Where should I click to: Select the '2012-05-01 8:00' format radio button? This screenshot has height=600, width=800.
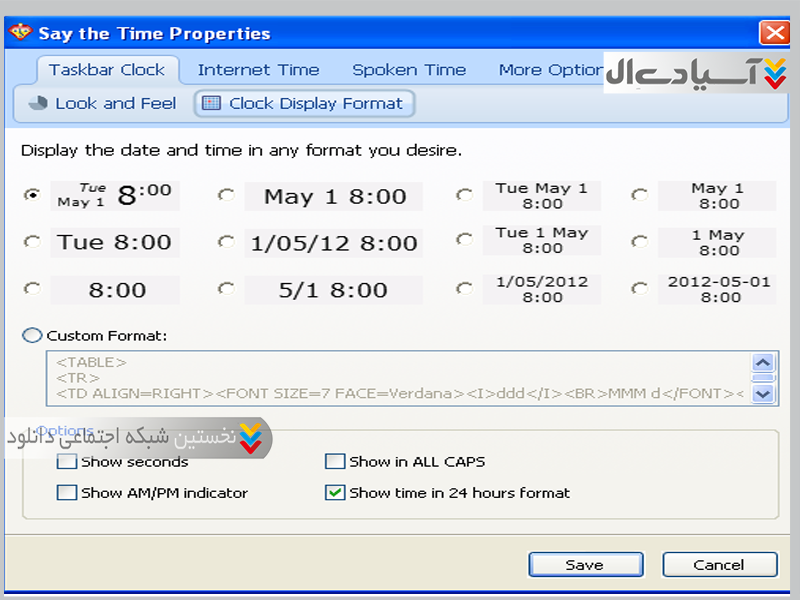click(640, 289)
